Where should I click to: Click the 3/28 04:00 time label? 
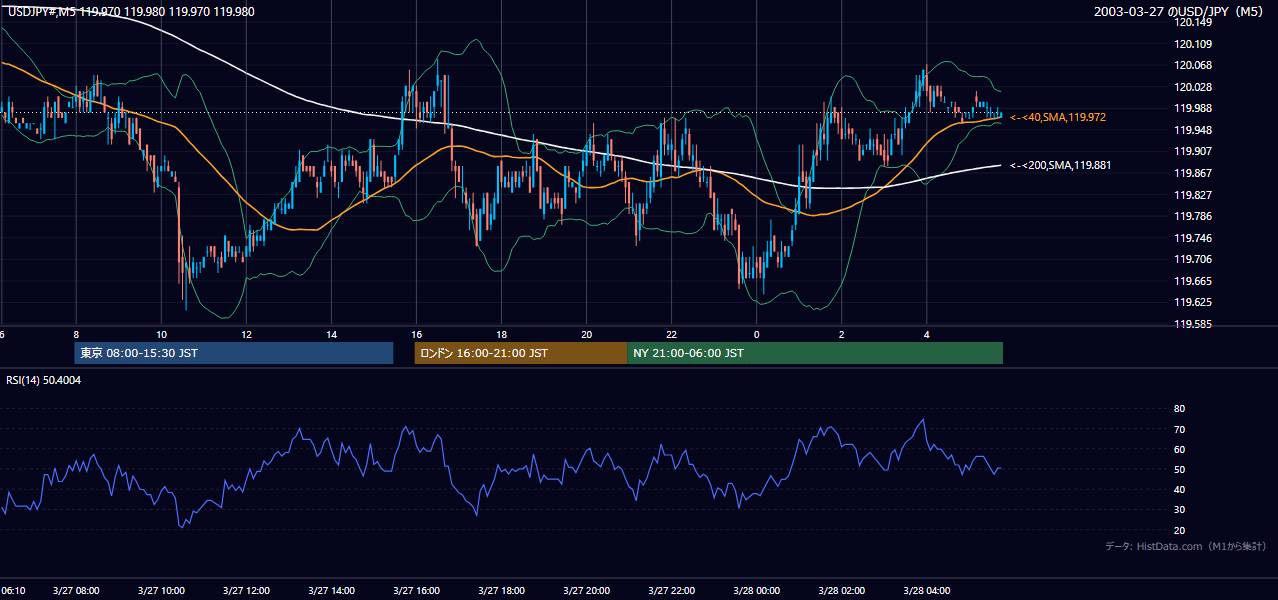click(929, 591)
